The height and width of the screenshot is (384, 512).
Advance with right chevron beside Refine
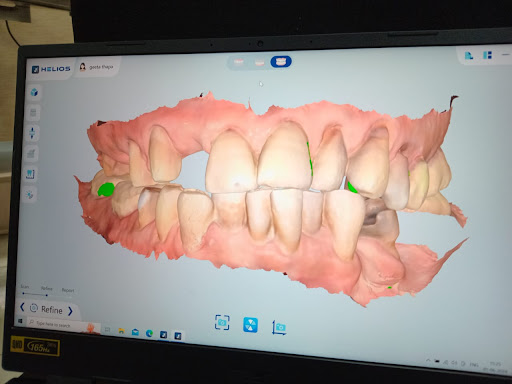70,311
